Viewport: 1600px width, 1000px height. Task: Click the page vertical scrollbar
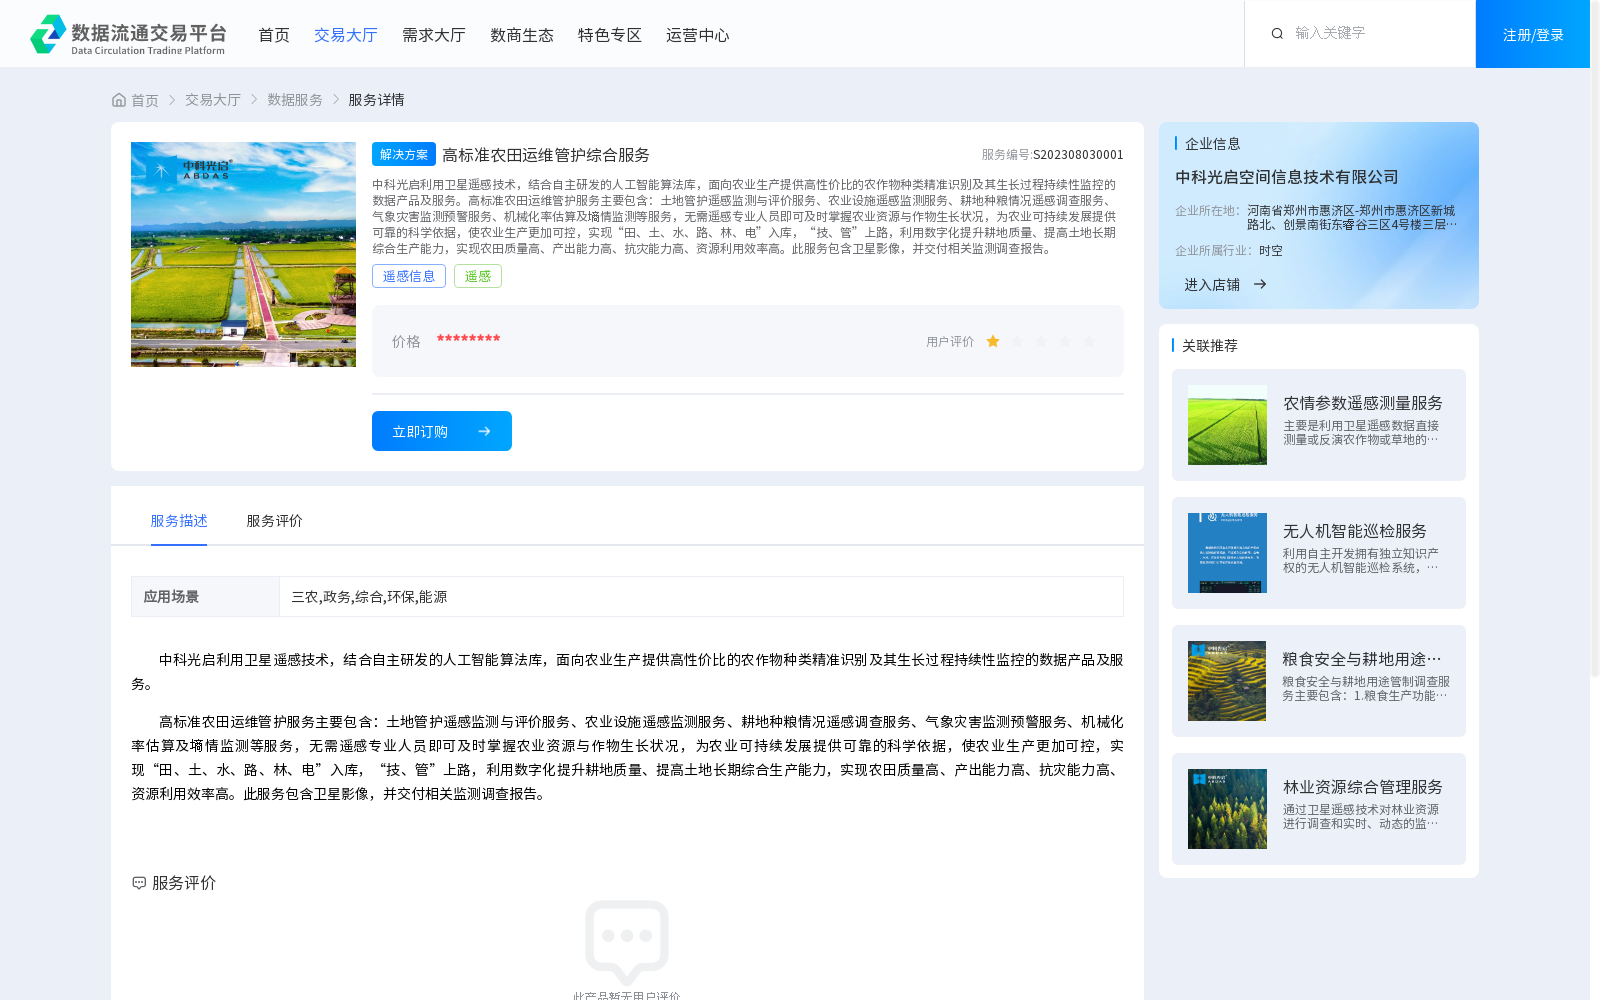1595,340
